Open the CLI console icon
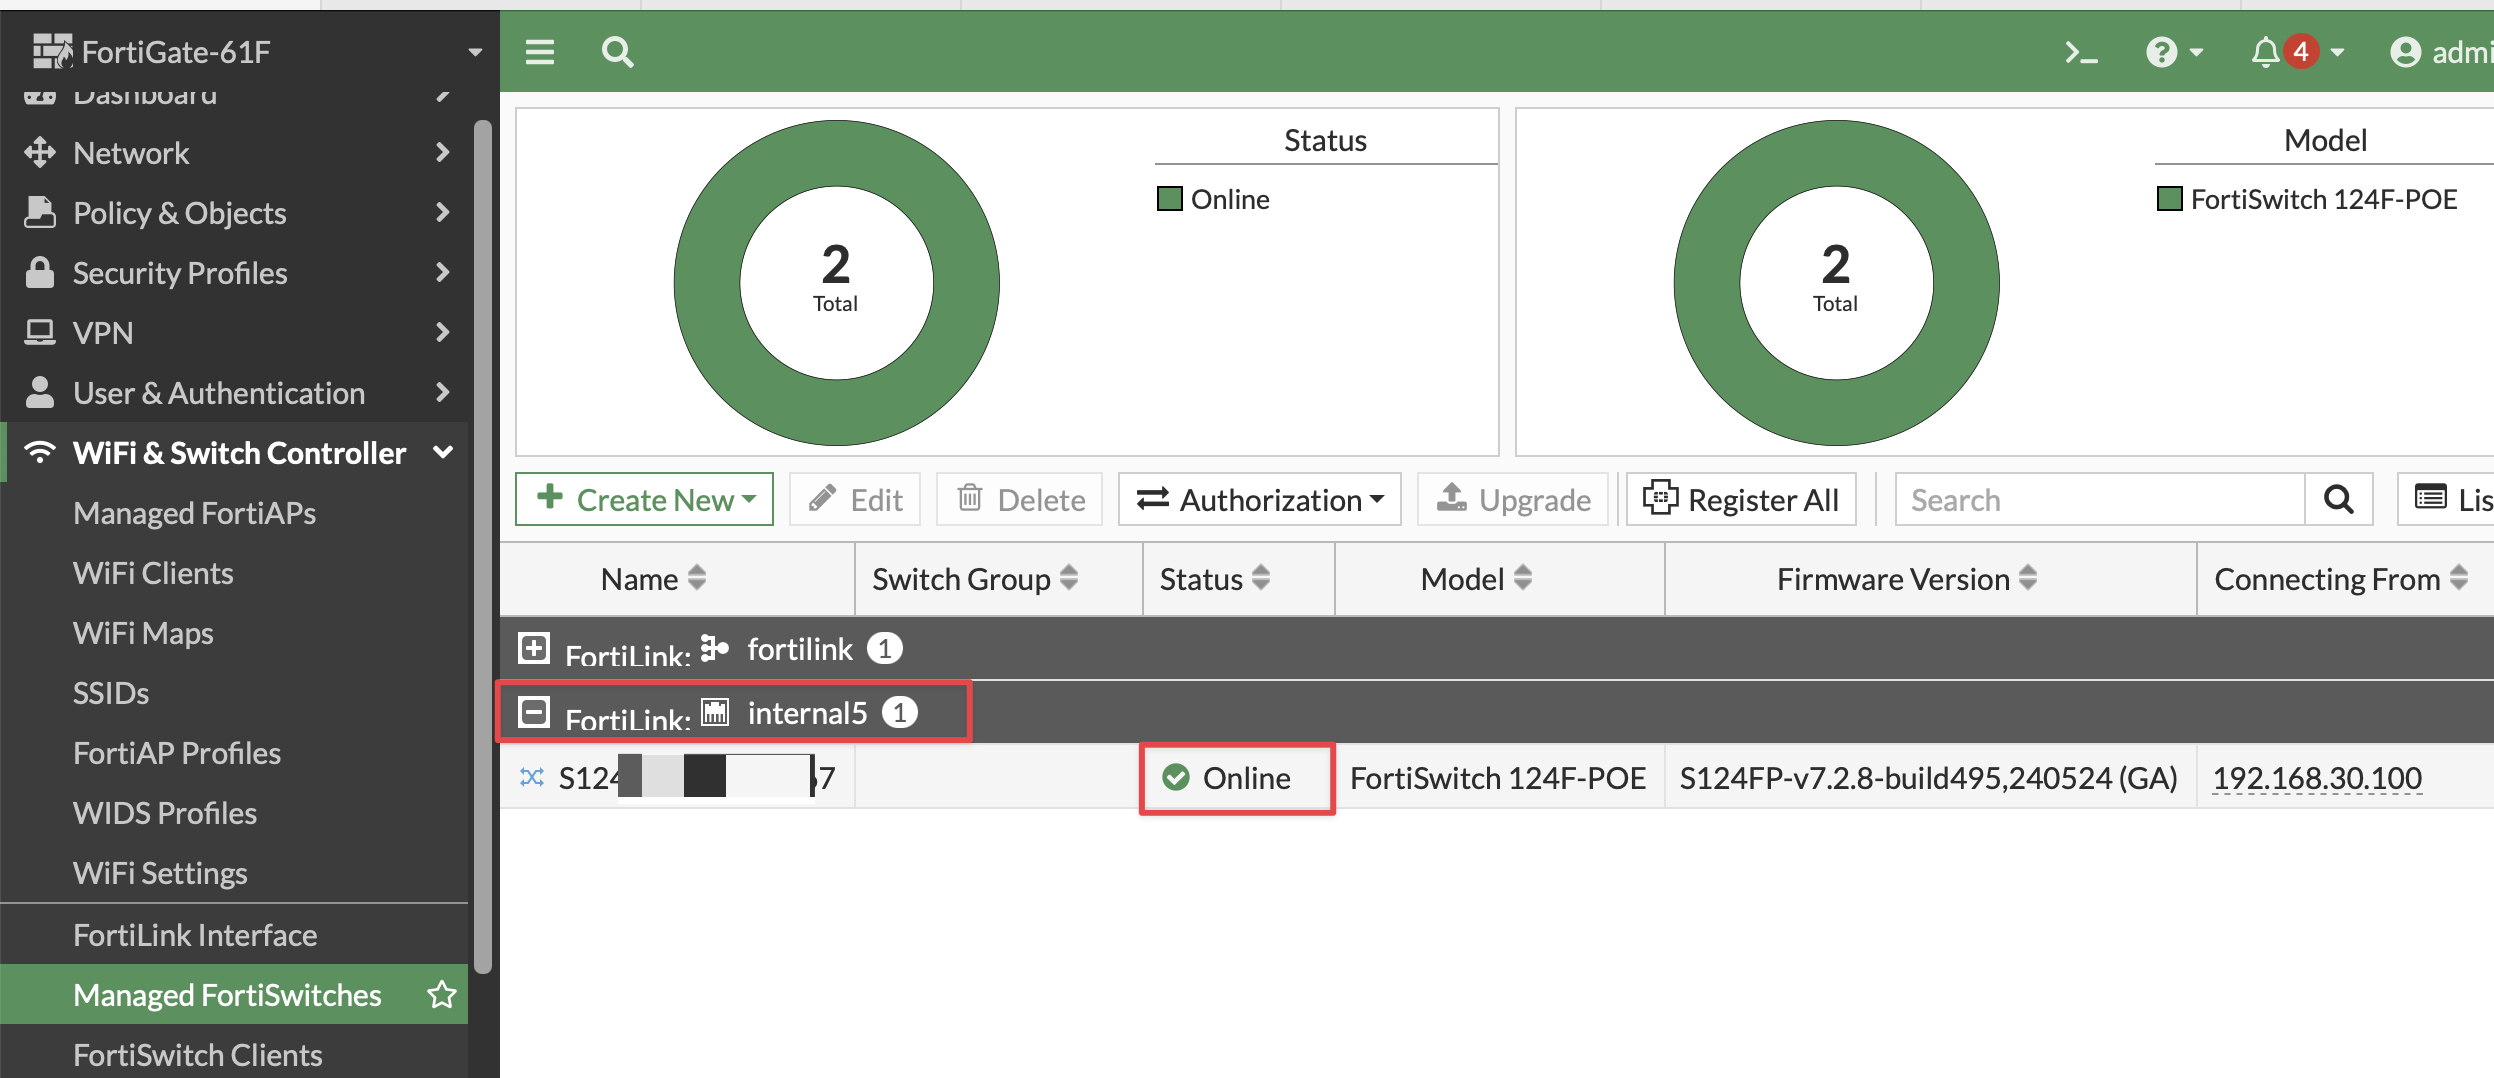This screenshot has height=1078, width=2494. tap(2081, 52)
